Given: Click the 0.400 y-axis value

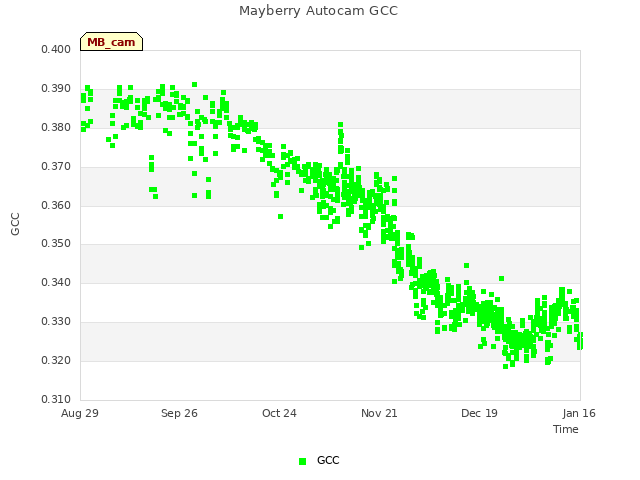Looking at the screenshot, I should pos(56,49).
